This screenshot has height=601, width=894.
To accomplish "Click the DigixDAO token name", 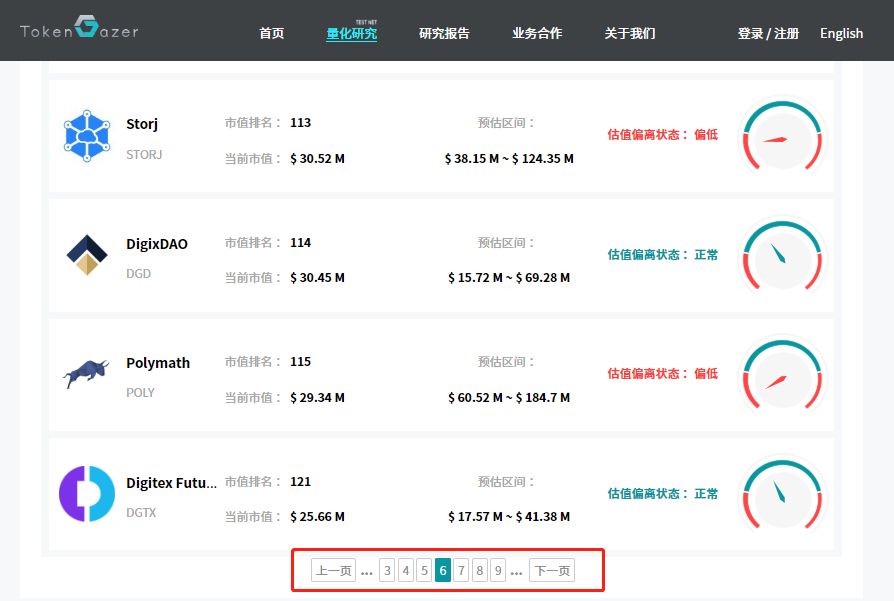I will coord(157,244).
